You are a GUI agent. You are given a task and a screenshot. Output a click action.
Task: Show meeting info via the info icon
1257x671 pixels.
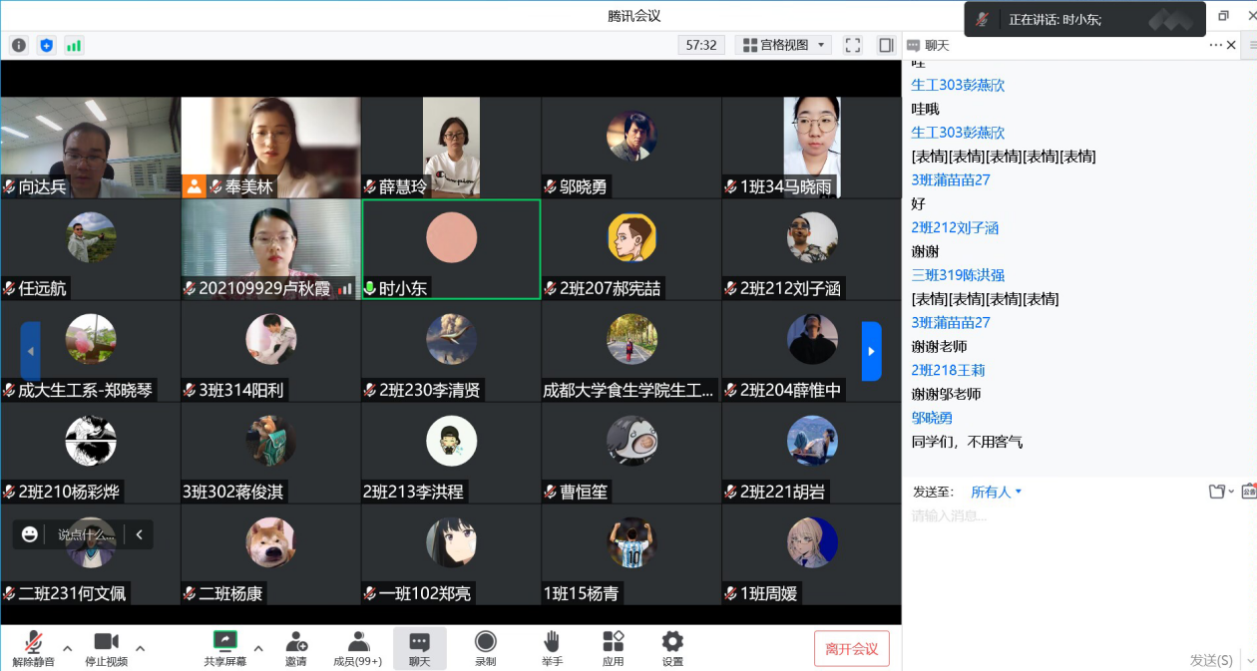[x=19, y=45]
